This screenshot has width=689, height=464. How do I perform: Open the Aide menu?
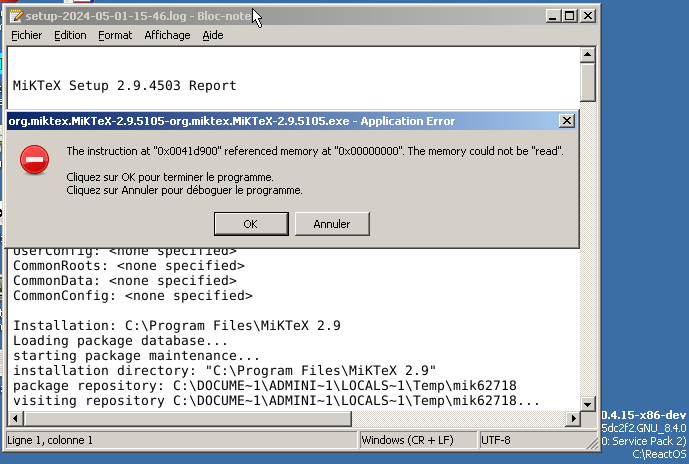pos(213,35)
